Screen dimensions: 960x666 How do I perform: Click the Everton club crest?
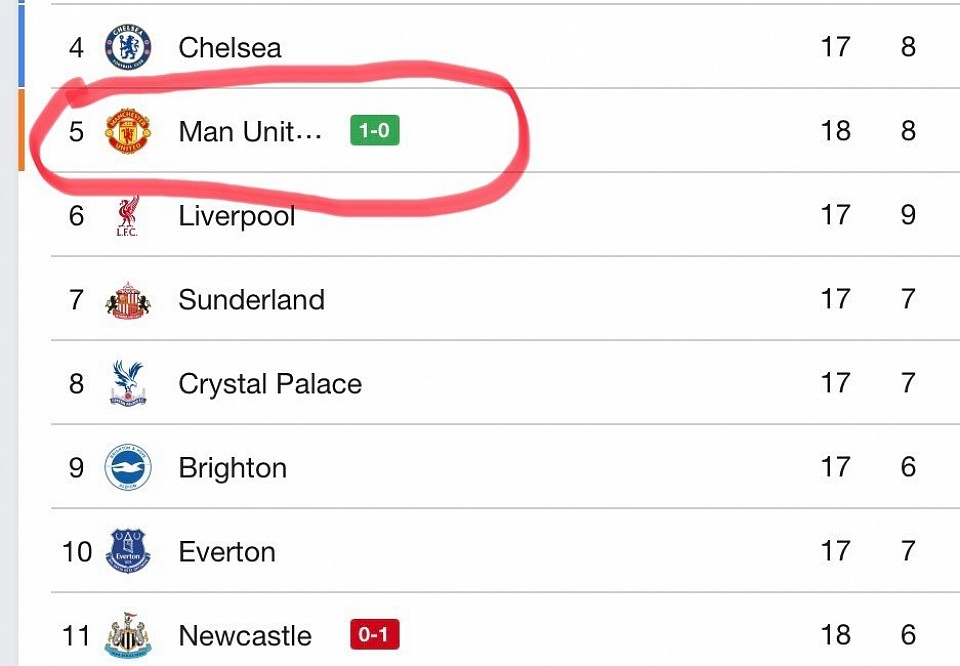pyautogui.click(x=128, y=552)
